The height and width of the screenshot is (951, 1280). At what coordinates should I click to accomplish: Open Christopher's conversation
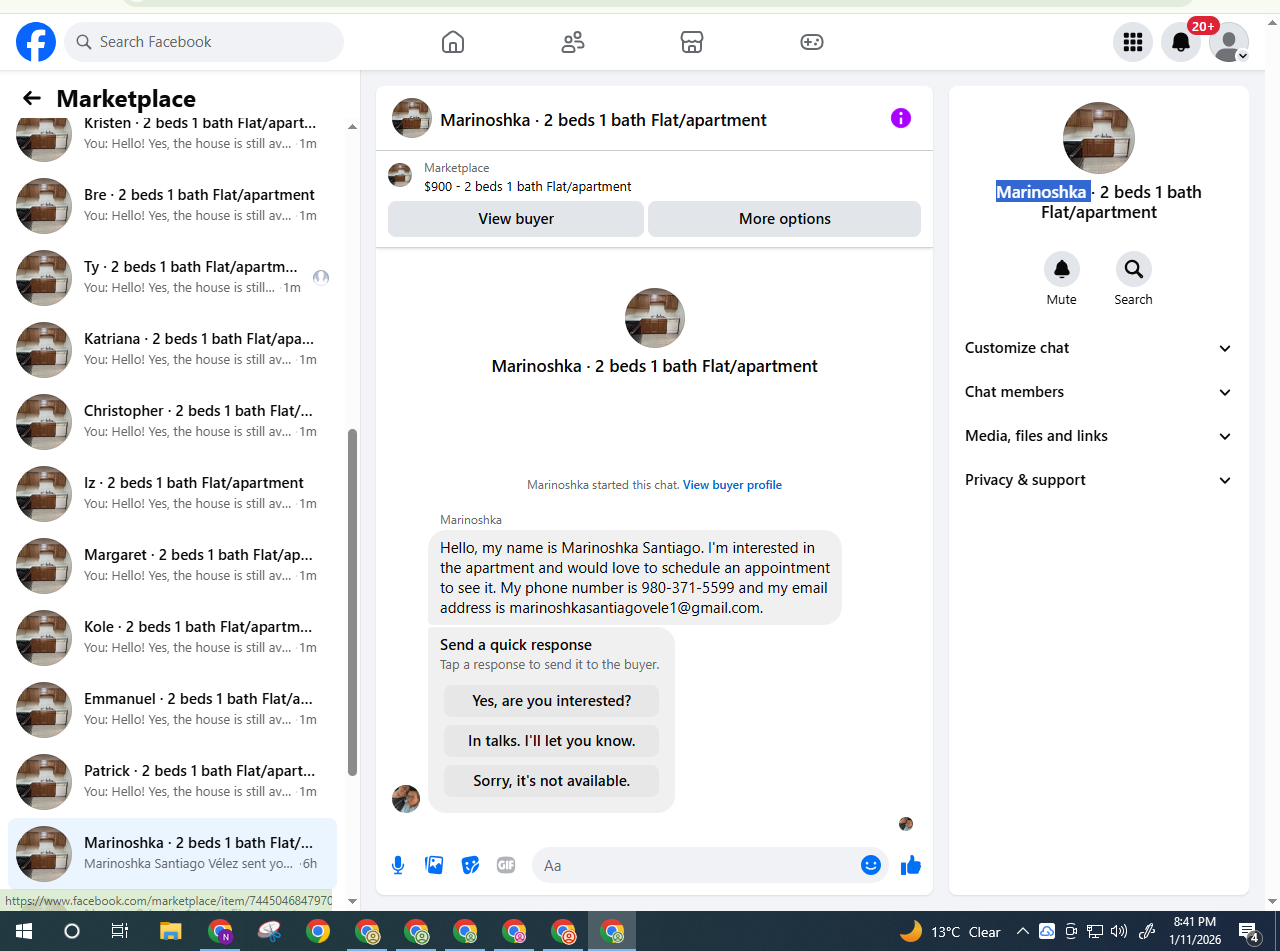pos(172,421)
